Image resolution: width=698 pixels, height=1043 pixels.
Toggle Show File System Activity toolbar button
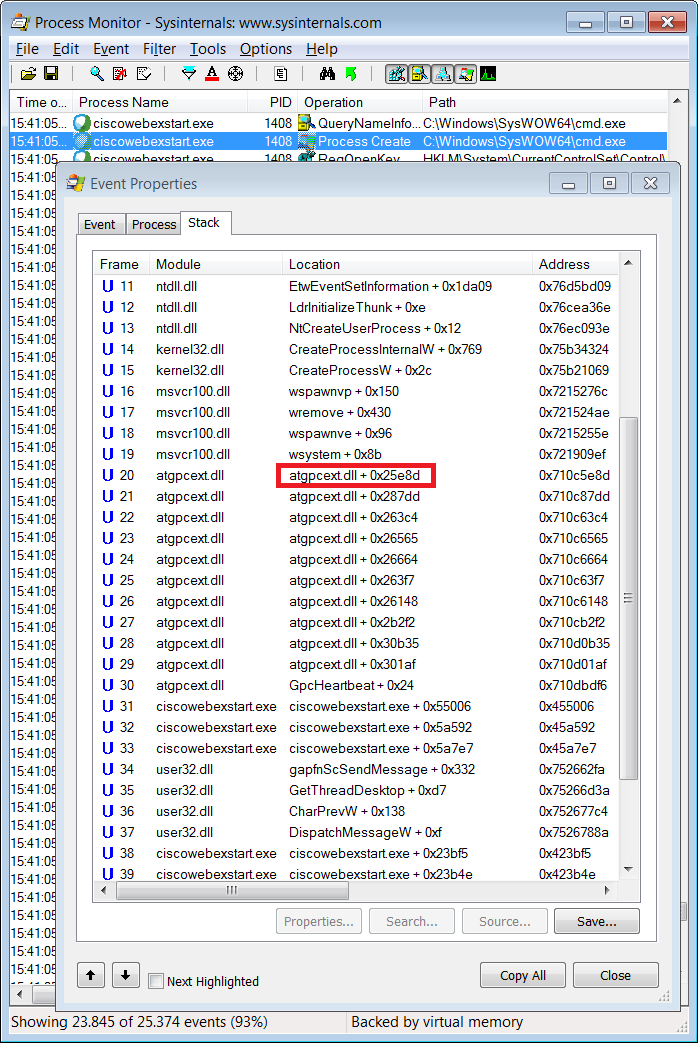[419, 74]
